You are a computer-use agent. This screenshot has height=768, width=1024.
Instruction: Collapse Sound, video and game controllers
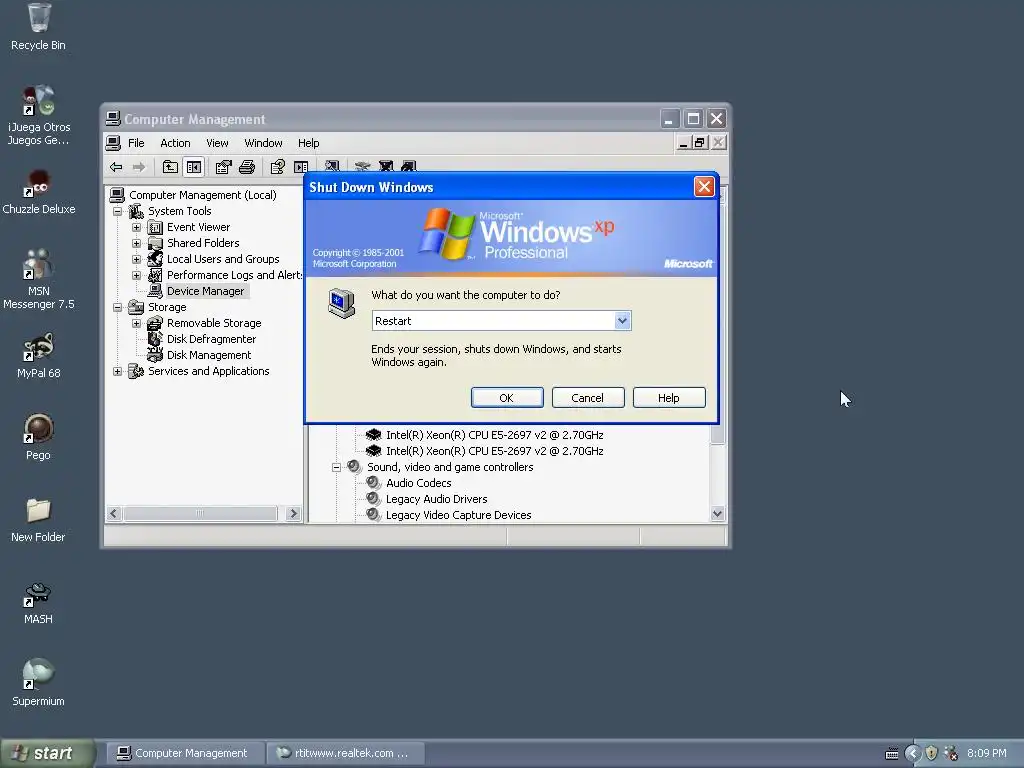(336, 468)
